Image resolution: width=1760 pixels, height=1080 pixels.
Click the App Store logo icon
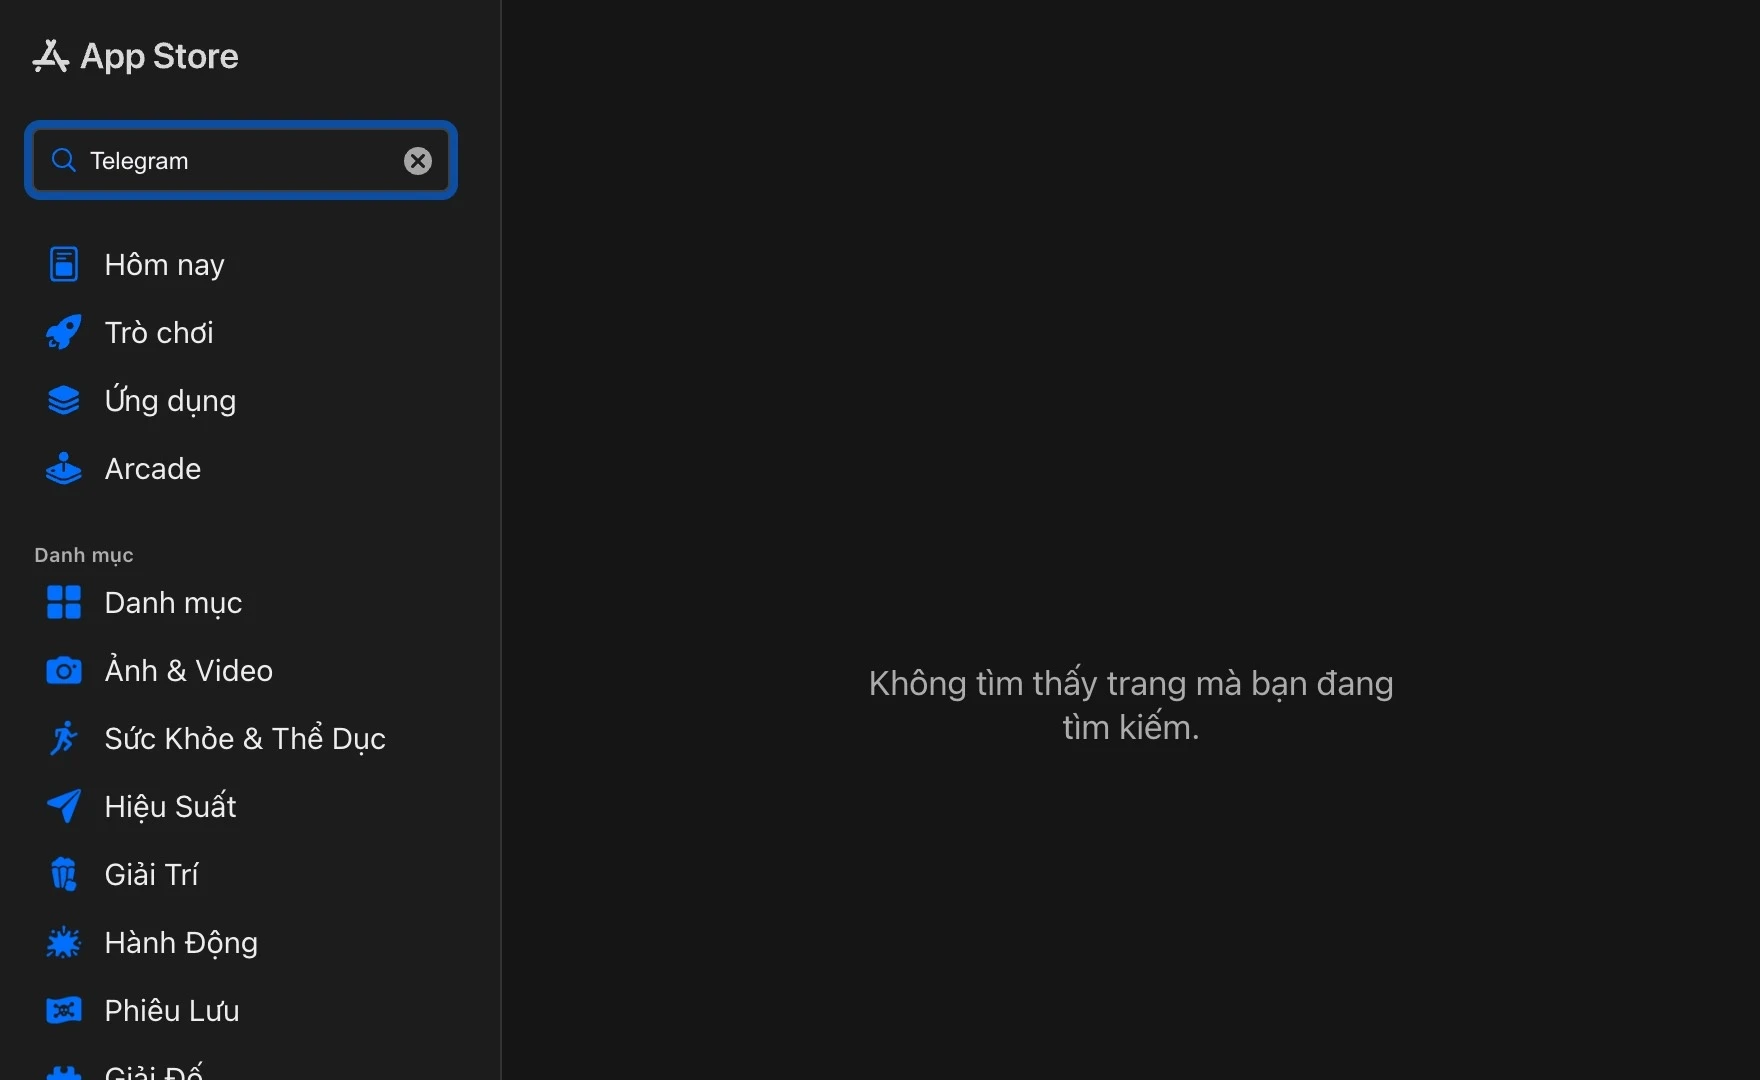(50, 56)
